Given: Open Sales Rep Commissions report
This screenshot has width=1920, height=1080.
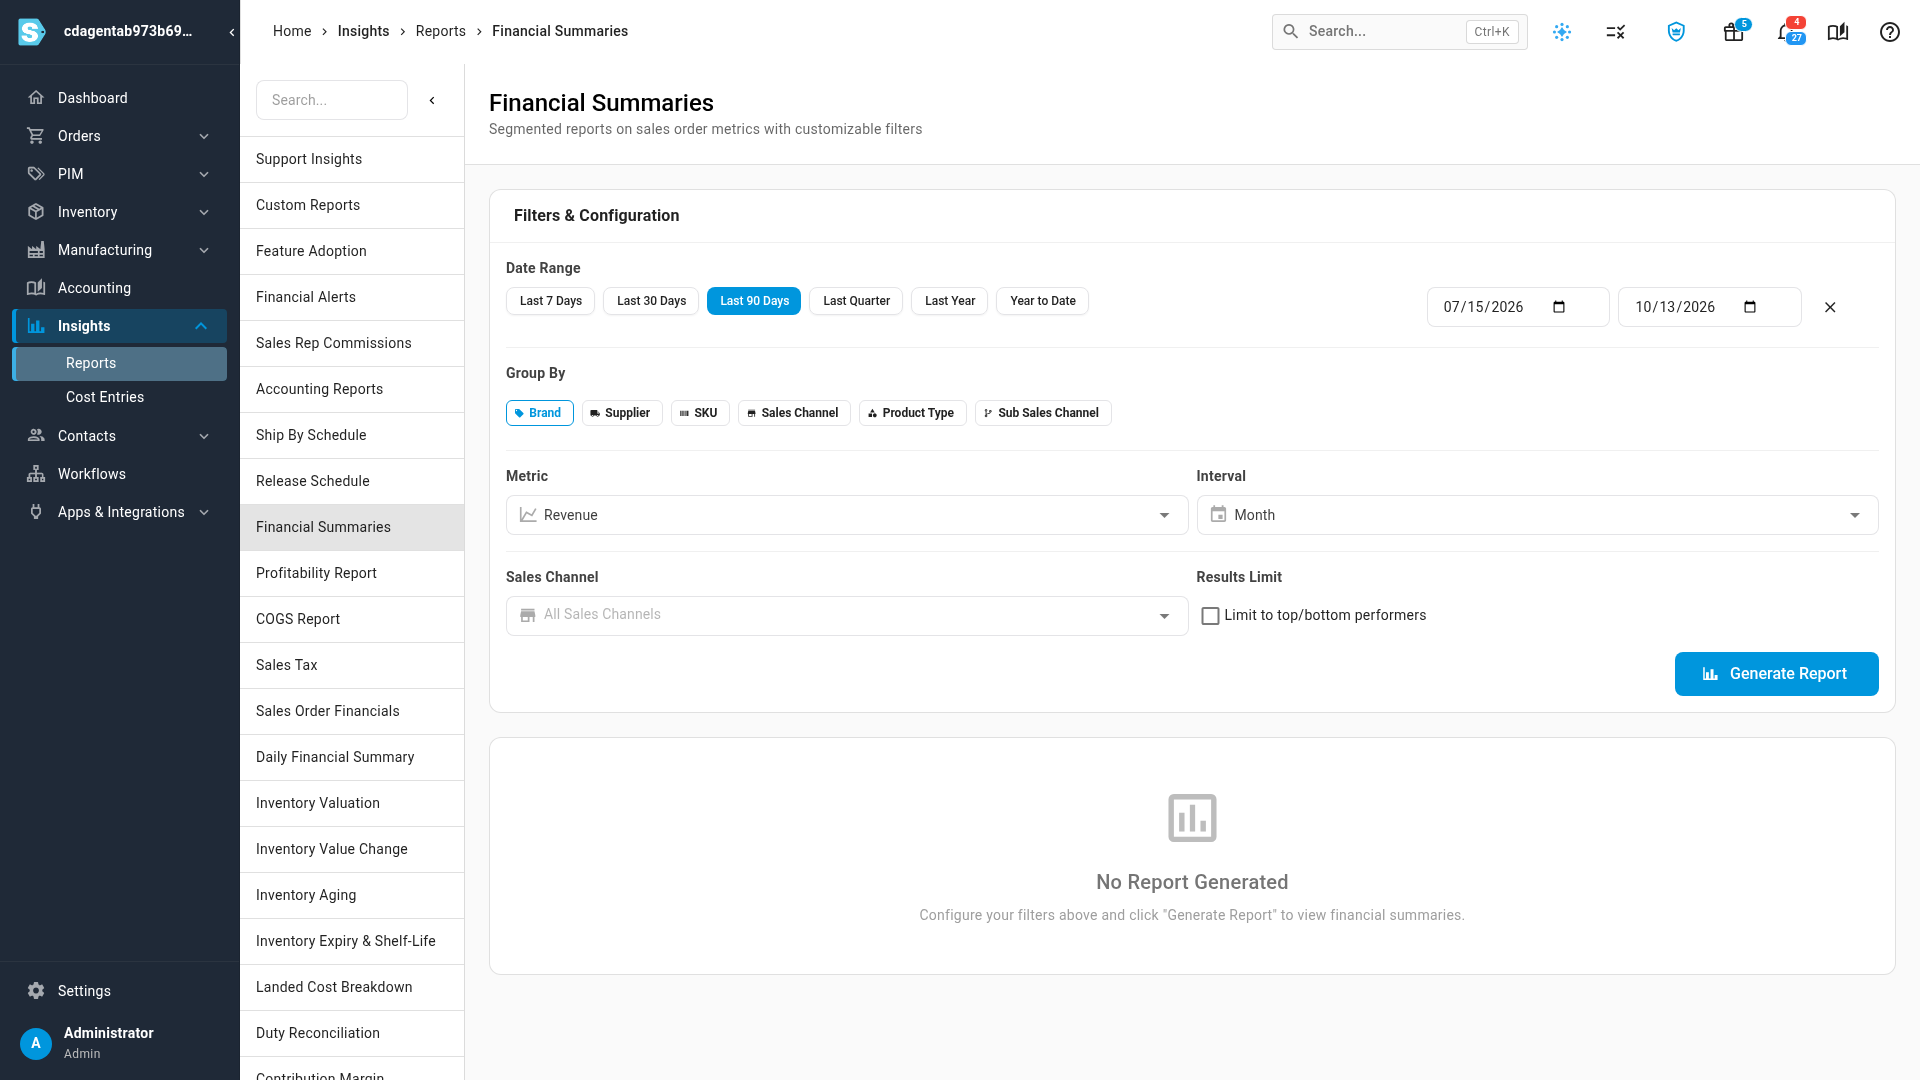Looking at the screenshot, I should pyautogui.click(x=352, y=343).
